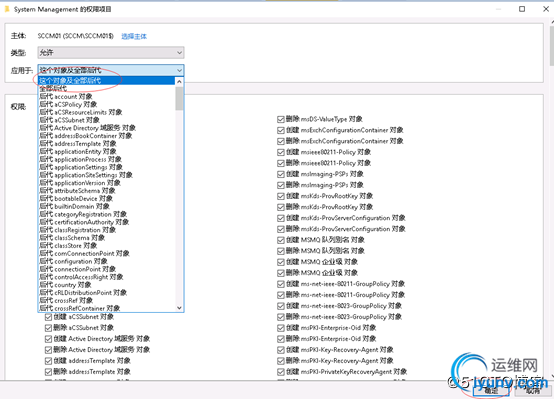
Task: Uncheck 创建 aCSSubnet 对象 checkbox
Action: coord(48,317)
